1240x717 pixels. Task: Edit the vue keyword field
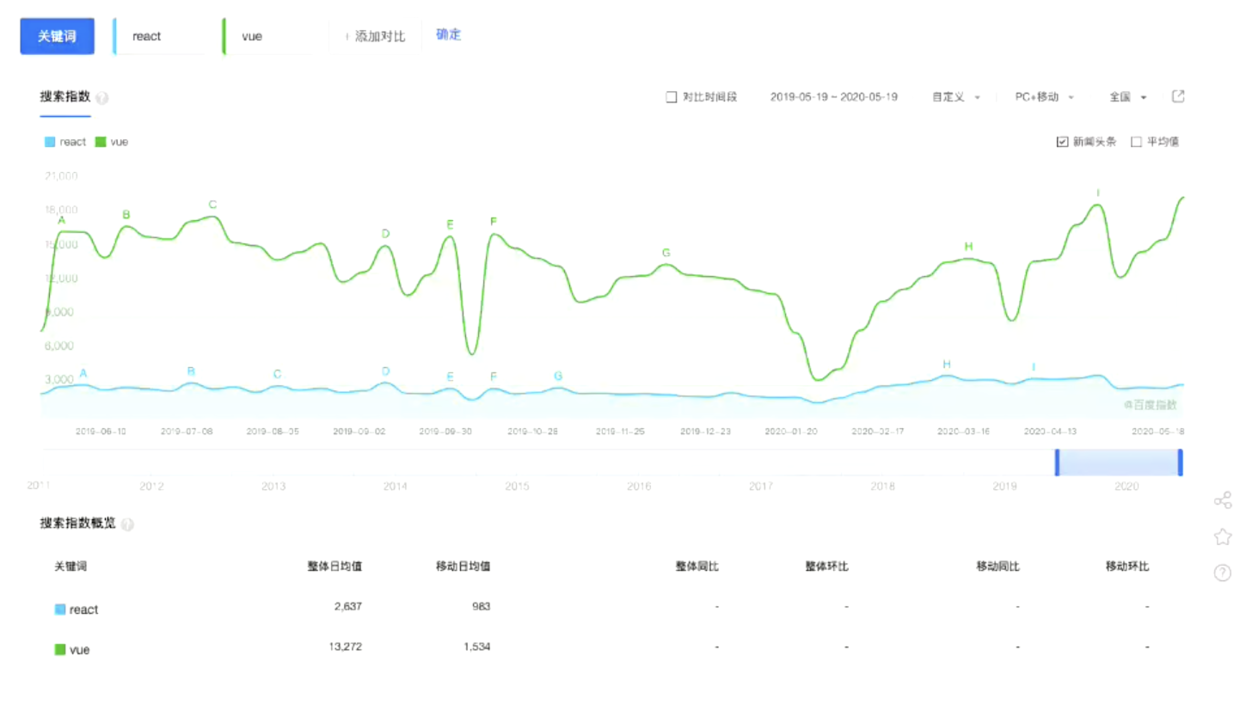[268, 36]
